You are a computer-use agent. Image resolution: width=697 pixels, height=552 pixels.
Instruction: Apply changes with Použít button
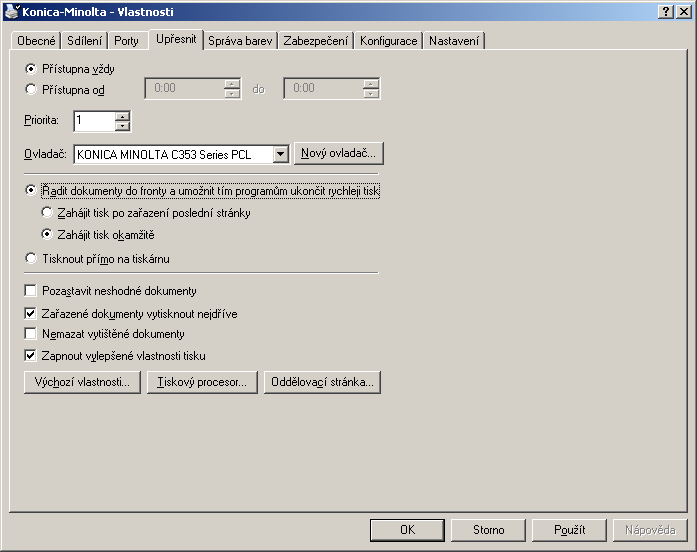pos(569,530)
